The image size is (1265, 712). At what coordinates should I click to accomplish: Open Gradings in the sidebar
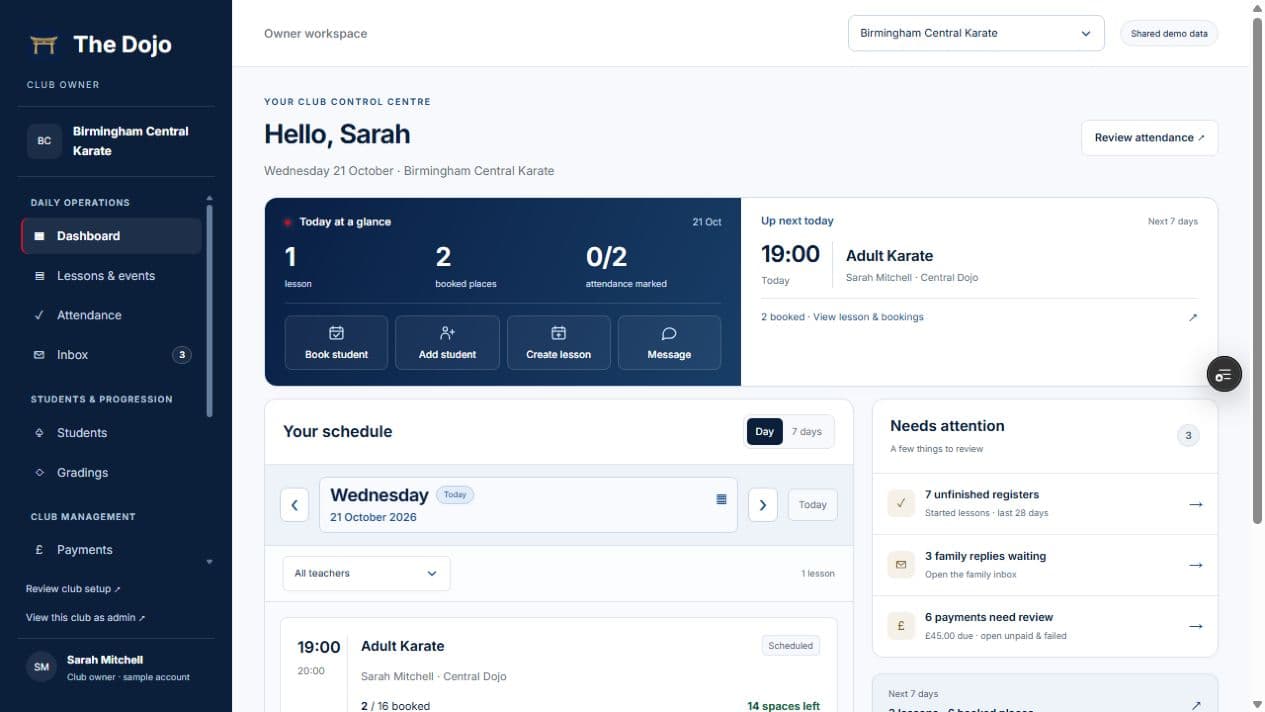click(x=110, y=473)
